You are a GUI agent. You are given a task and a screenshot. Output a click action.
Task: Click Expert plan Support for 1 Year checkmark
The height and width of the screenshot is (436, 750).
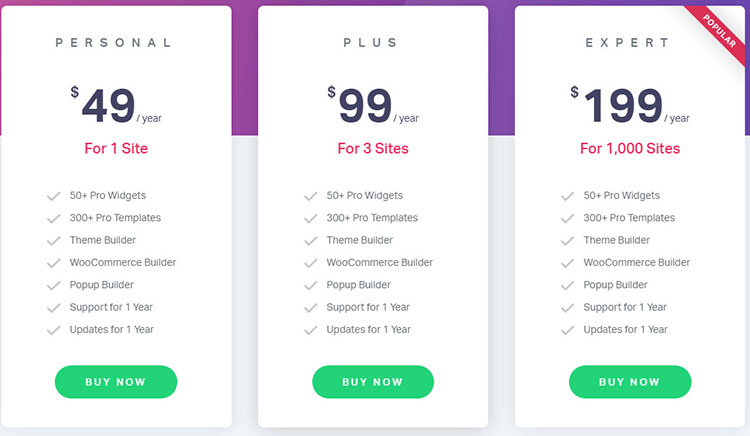(x=568, y=308)
